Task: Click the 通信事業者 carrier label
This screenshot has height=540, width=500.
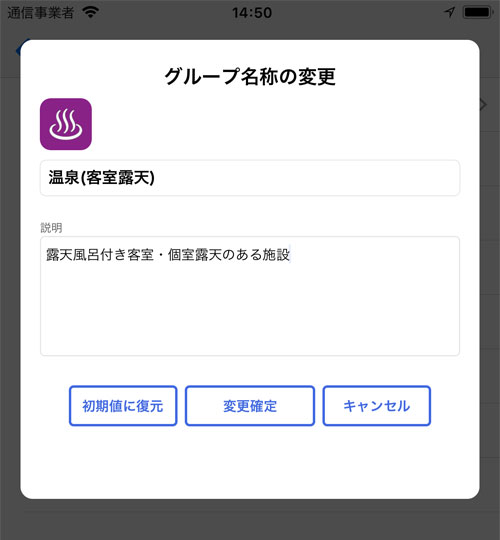Action: coord(41,13)
